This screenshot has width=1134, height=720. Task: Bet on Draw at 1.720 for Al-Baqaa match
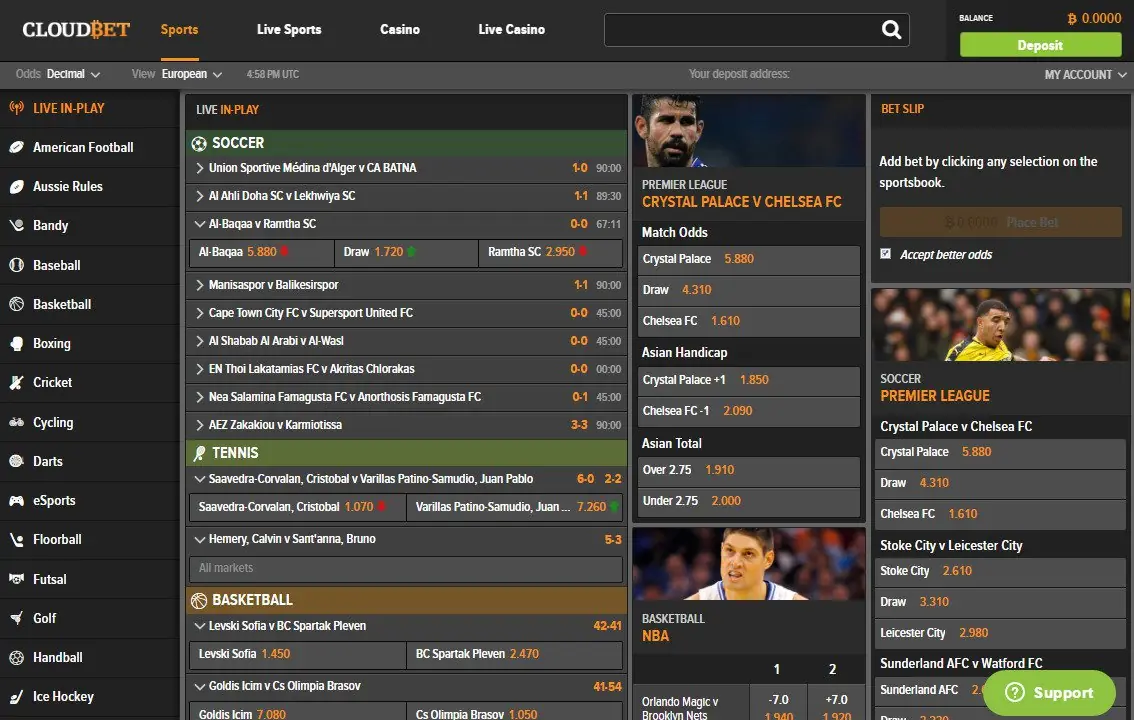click(406, 252)
